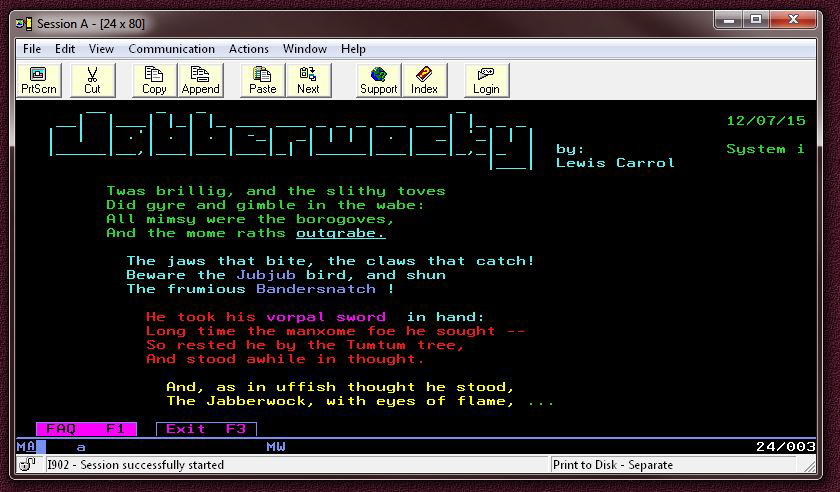840x492 pixels.
Task: Click the line 'All mimsy were the borogoves,'
Action: click(x=250, y=219)
